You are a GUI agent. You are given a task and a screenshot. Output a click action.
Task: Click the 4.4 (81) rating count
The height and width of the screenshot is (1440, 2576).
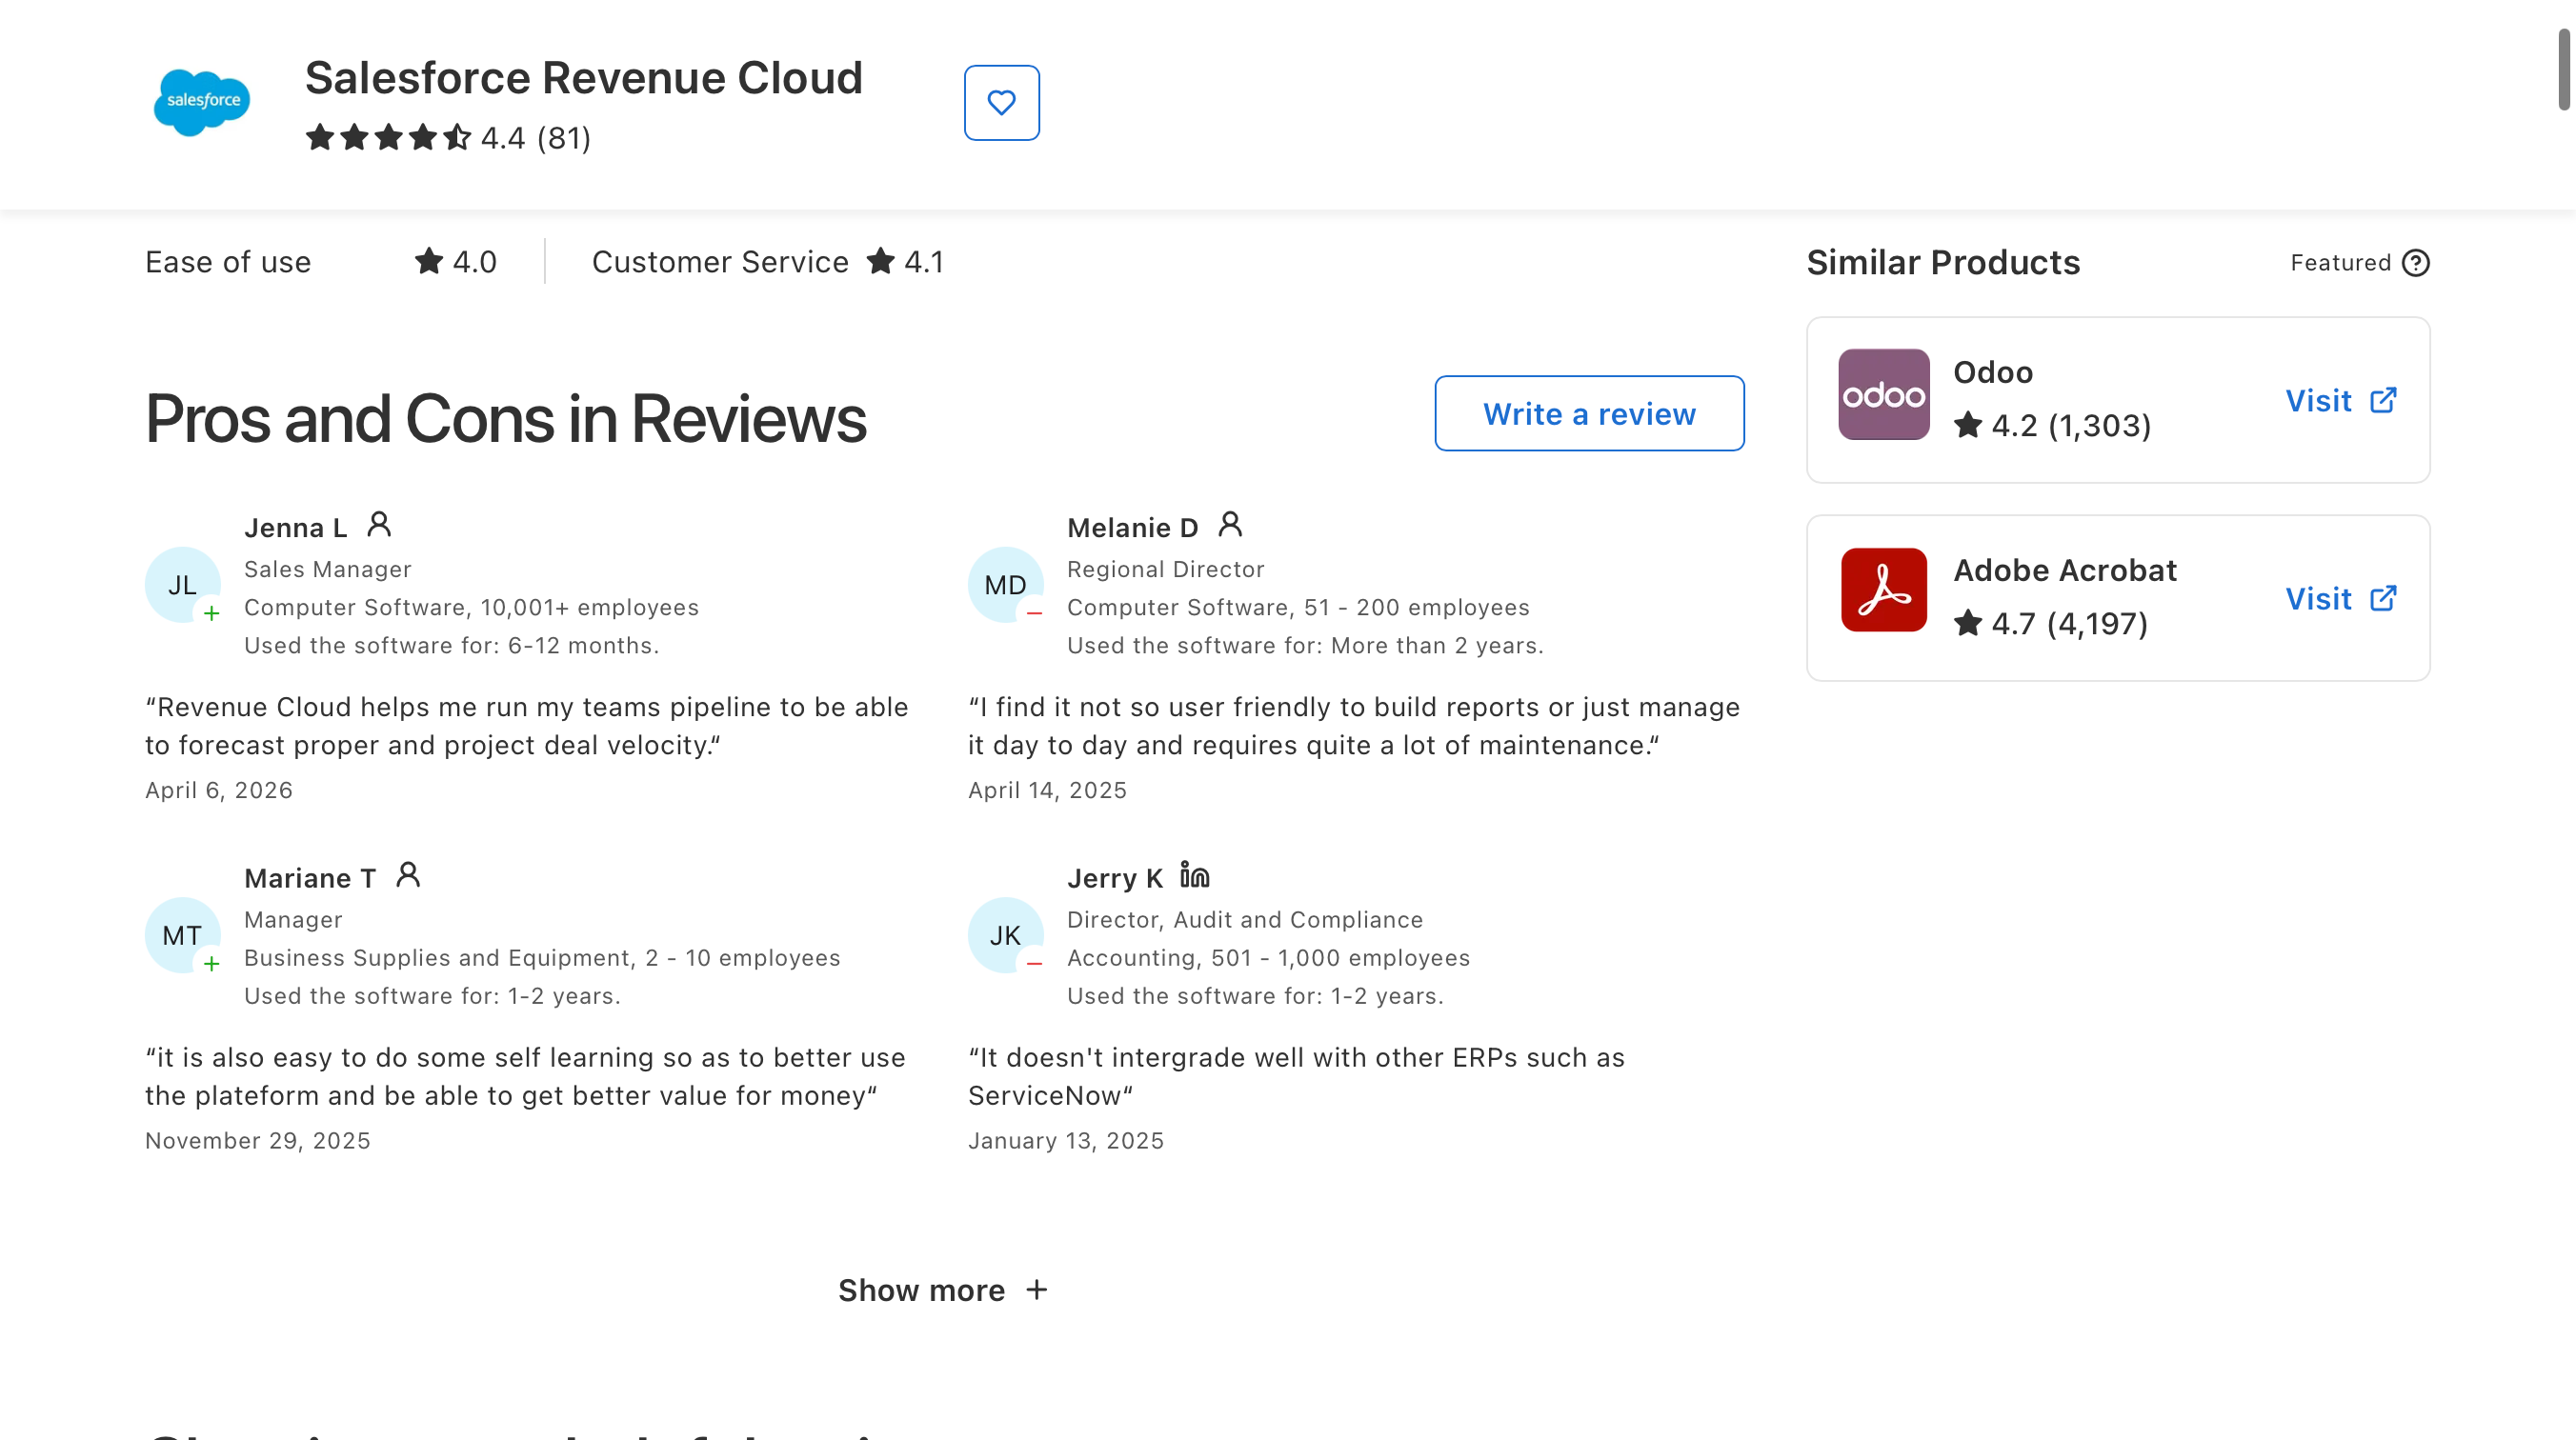pyautogui.click(x=536, y=138)
